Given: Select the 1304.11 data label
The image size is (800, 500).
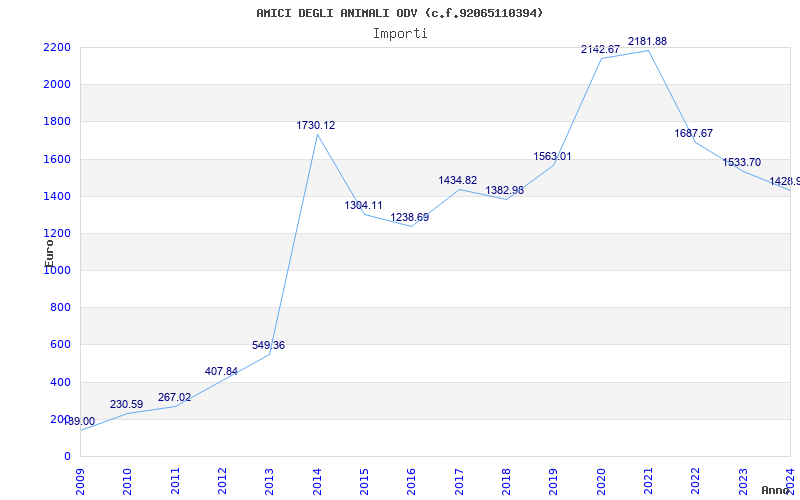Looking at the screenshot, I should [363, 206].
